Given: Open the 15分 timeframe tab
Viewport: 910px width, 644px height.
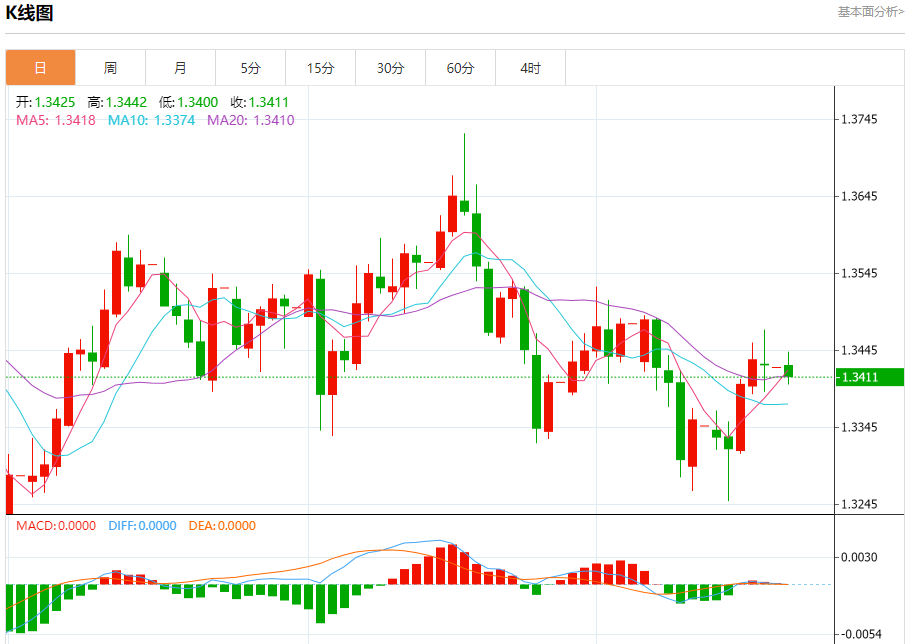Looking at the screenshot, I should tap(320, 68).
